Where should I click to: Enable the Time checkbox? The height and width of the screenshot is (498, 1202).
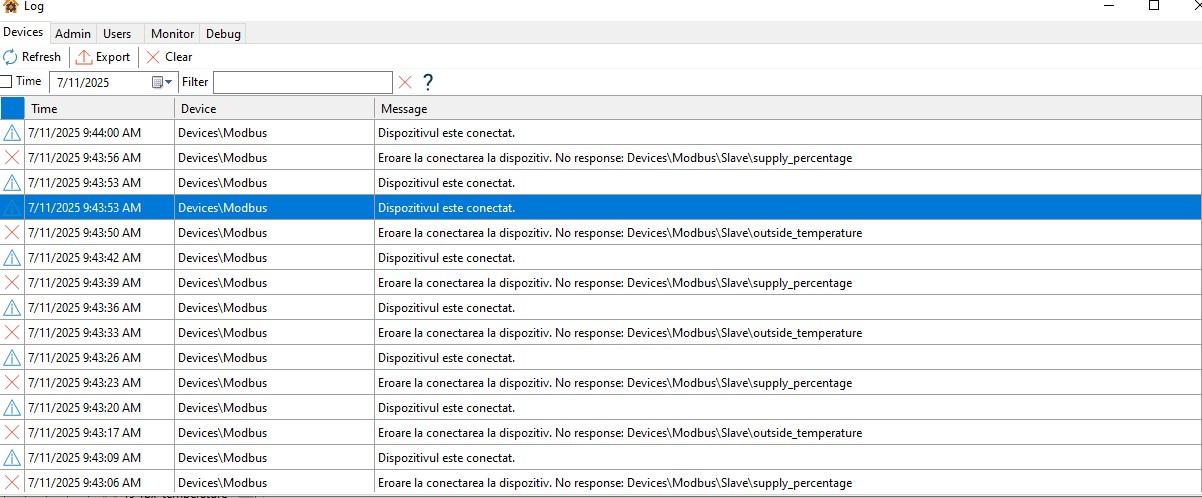pos(7,82)
